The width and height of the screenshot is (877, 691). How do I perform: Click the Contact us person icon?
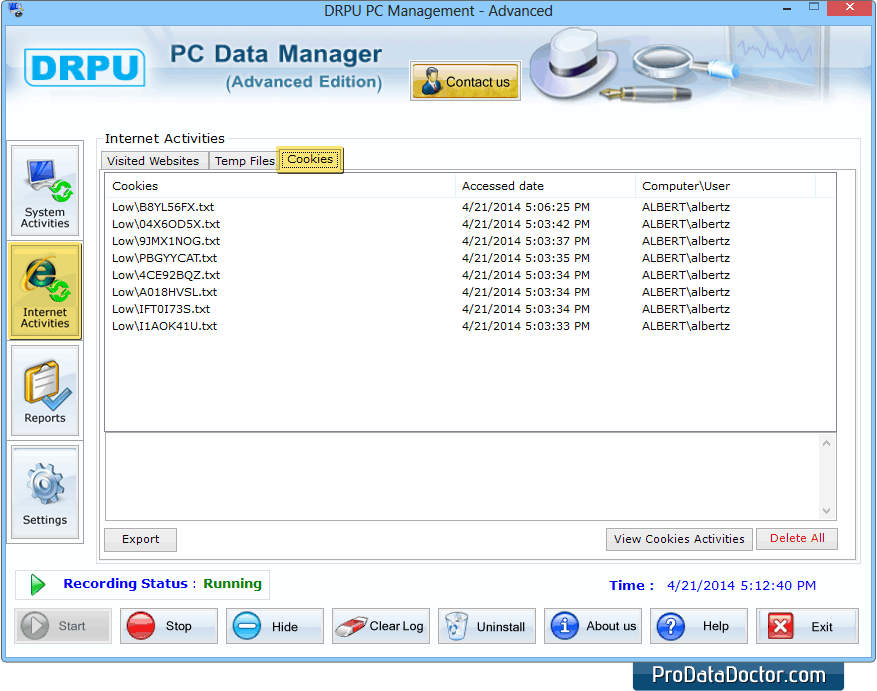431,81
